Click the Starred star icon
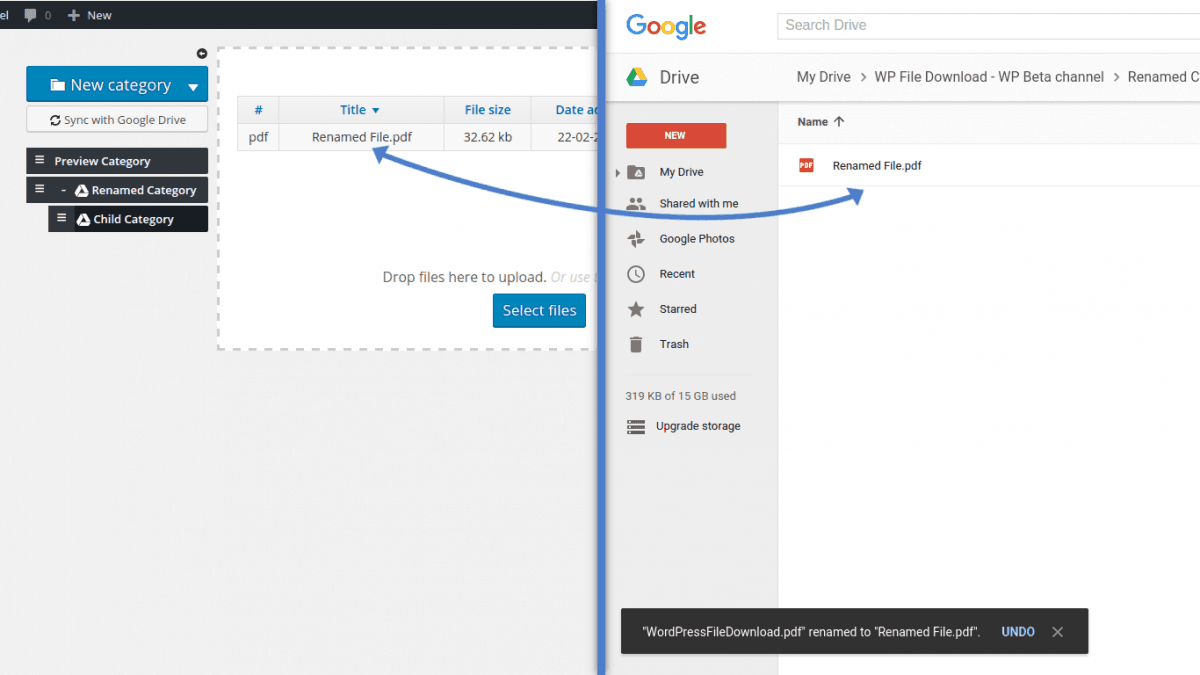 (x=636, y=309)
